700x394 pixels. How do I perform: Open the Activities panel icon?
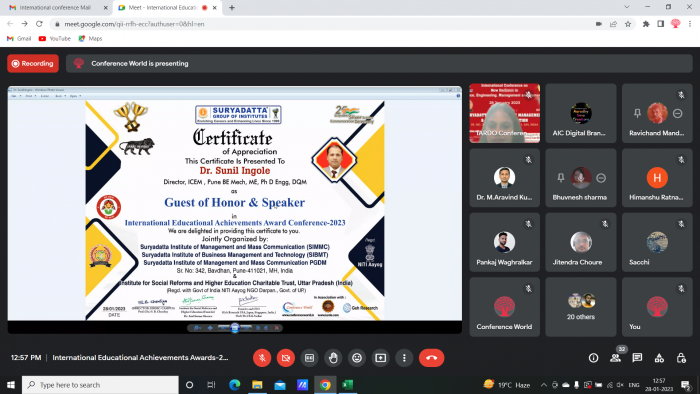tap(659, 358)
